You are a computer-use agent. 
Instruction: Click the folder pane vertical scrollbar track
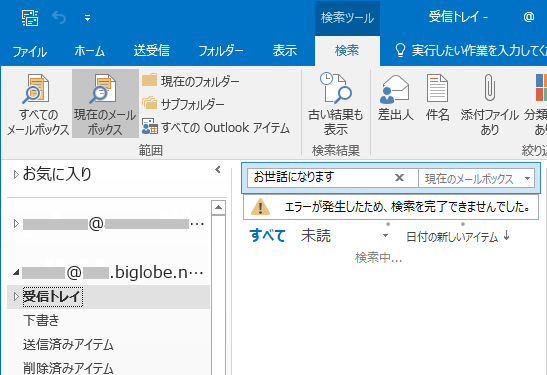pyautogui.click(x=218, y=295)
